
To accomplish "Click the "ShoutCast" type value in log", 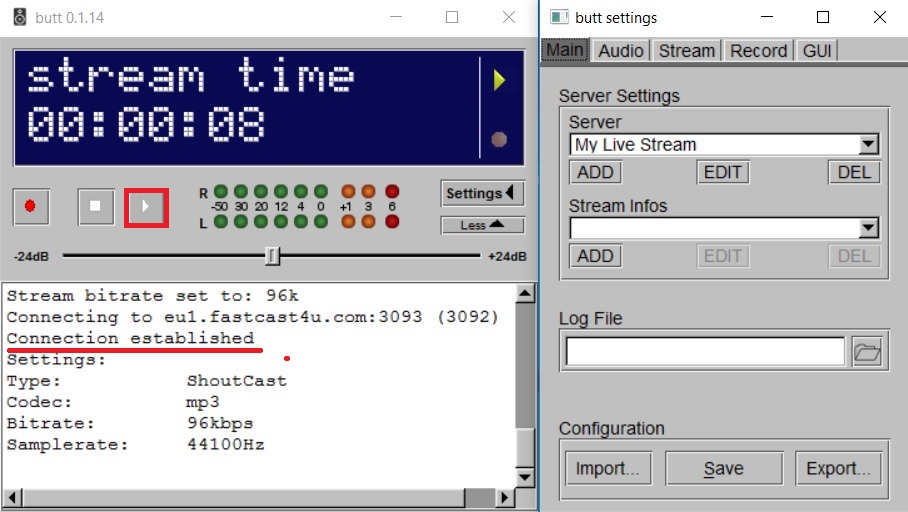I will coord(236,381).
